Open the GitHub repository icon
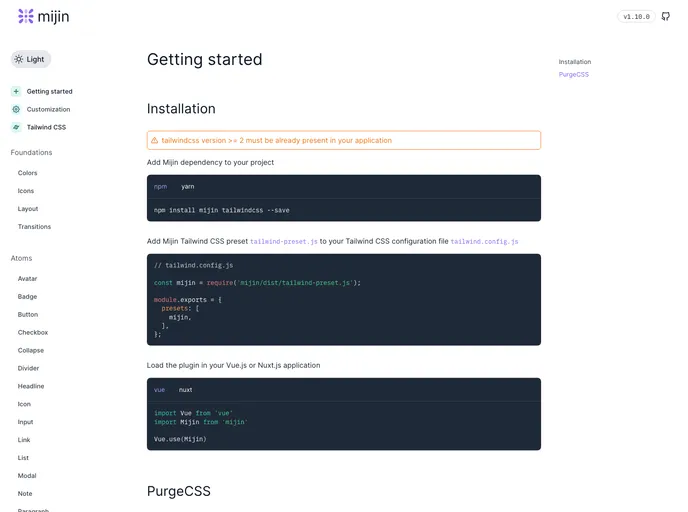688x512 pixels. click(666, 16)
